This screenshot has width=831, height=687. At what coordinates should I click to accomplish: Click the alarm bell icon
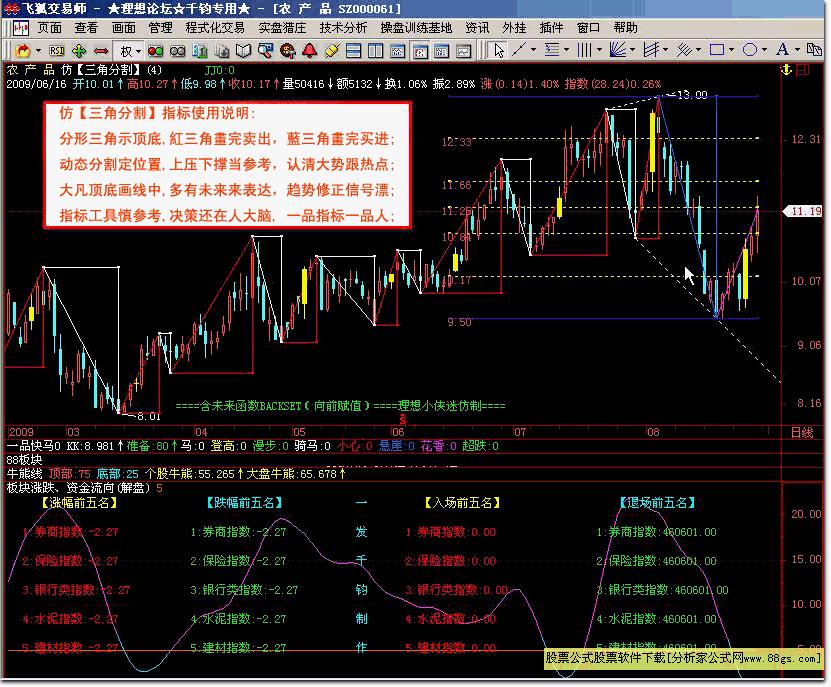point(308,52)
